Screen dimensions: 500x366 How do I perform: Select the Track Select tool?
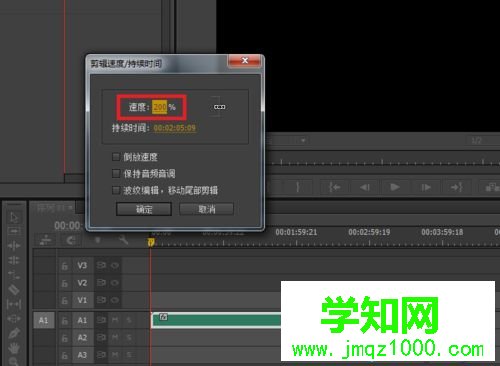[x=14, y=231]
